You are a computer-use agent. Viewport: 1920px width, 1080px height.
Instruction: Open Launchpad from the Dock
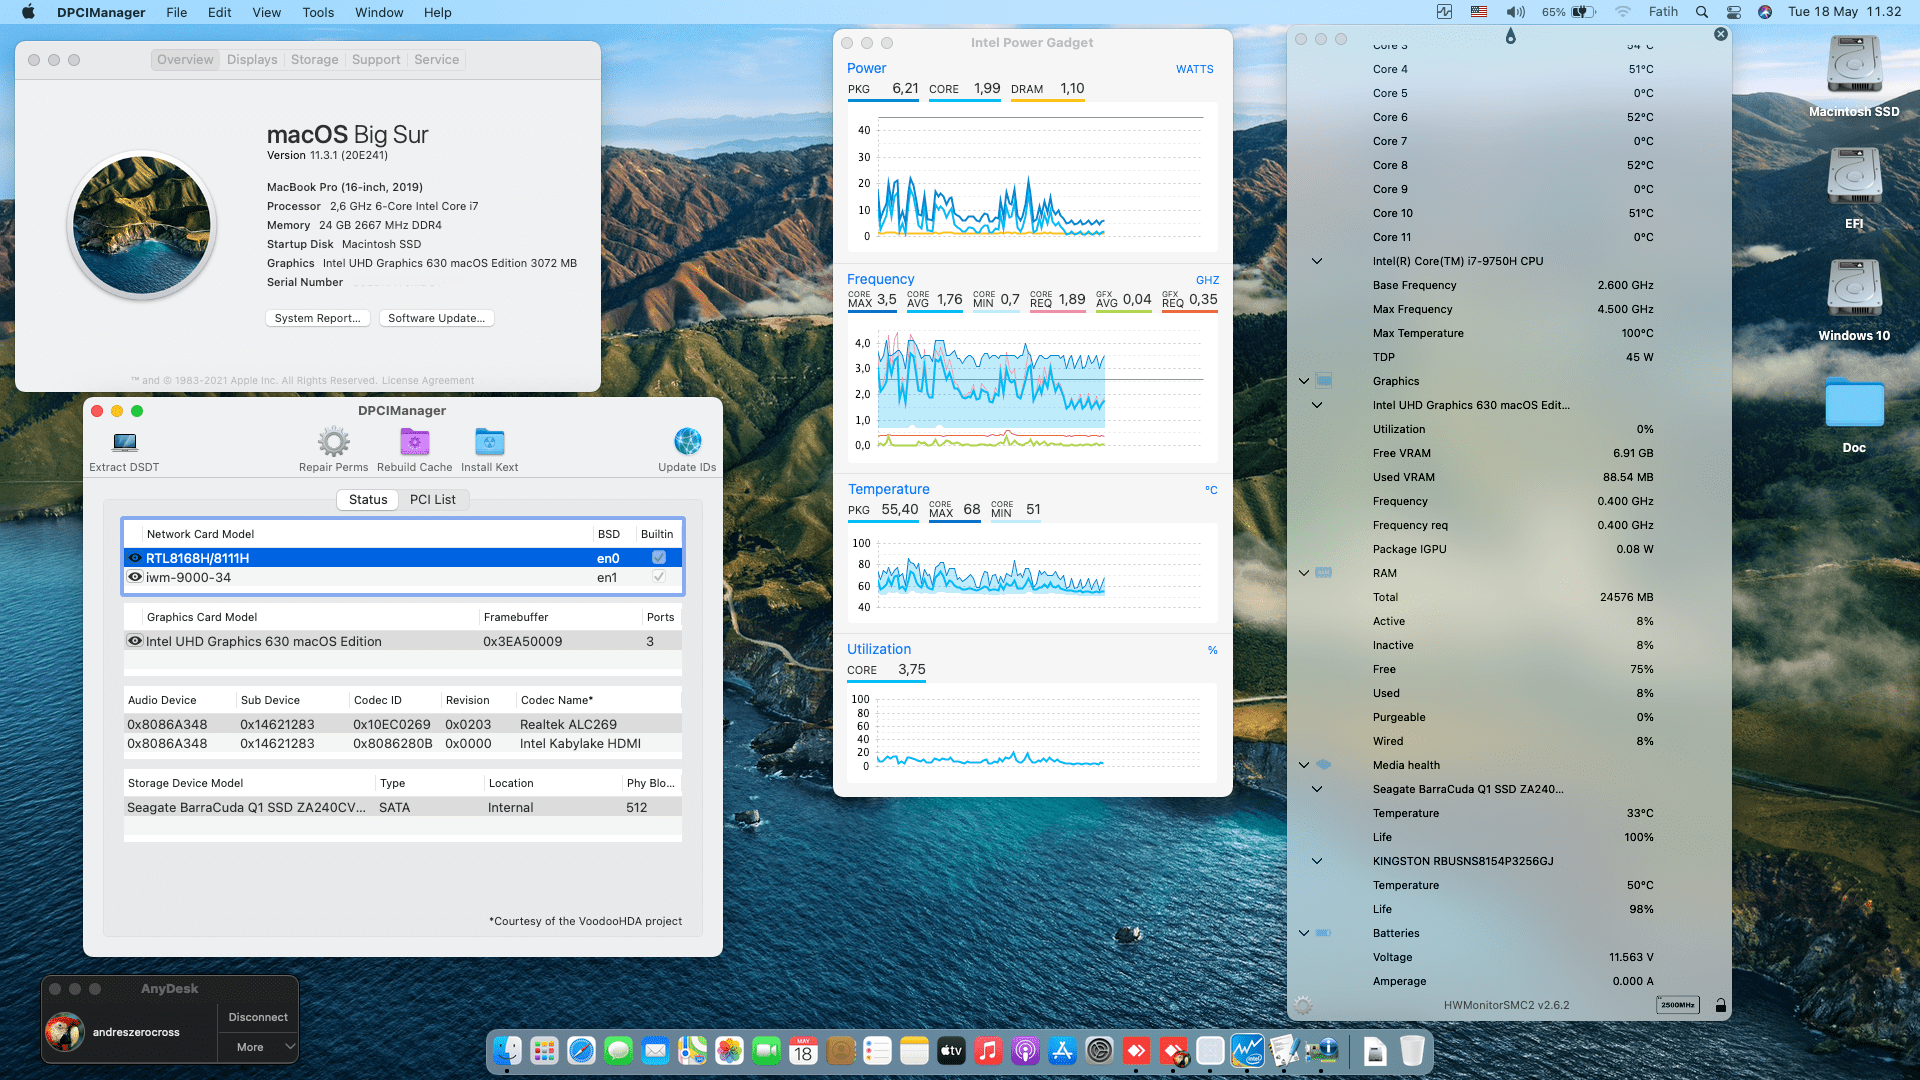coord(544,1051)
